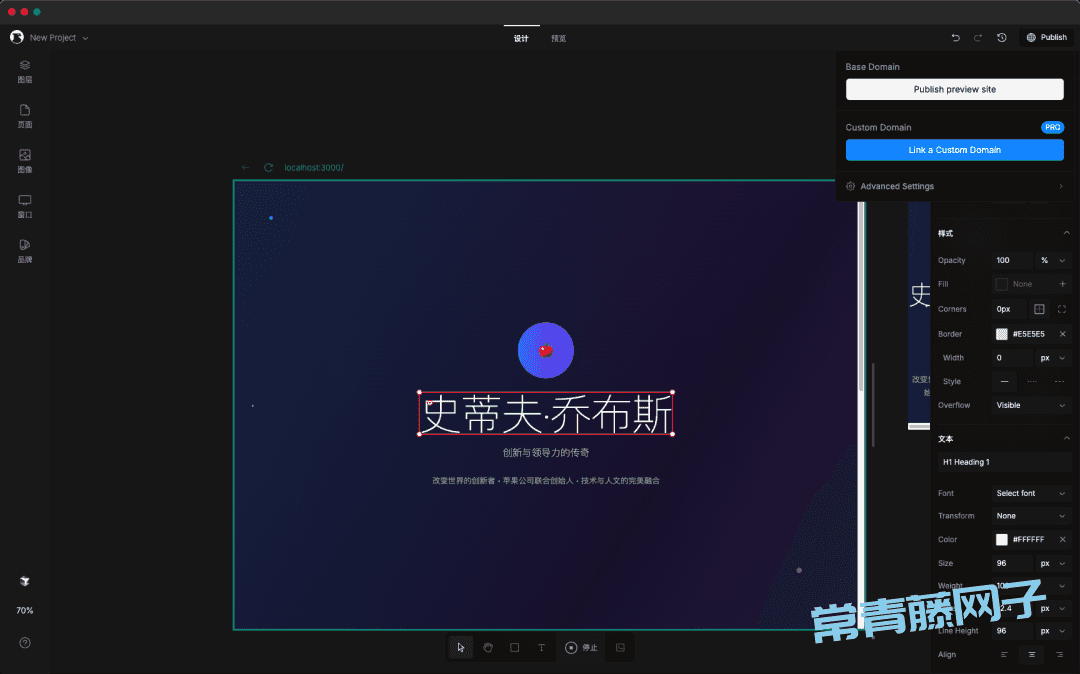Click the empty Fill color swatch
Viewport: 1080px width, 674px height.
(1001, 284)
